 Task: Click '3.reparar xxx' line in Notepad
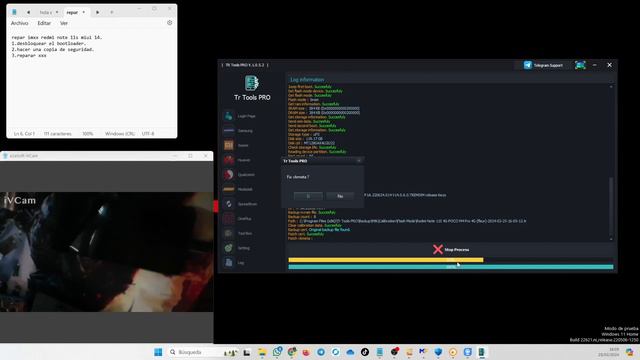point(29,56)
